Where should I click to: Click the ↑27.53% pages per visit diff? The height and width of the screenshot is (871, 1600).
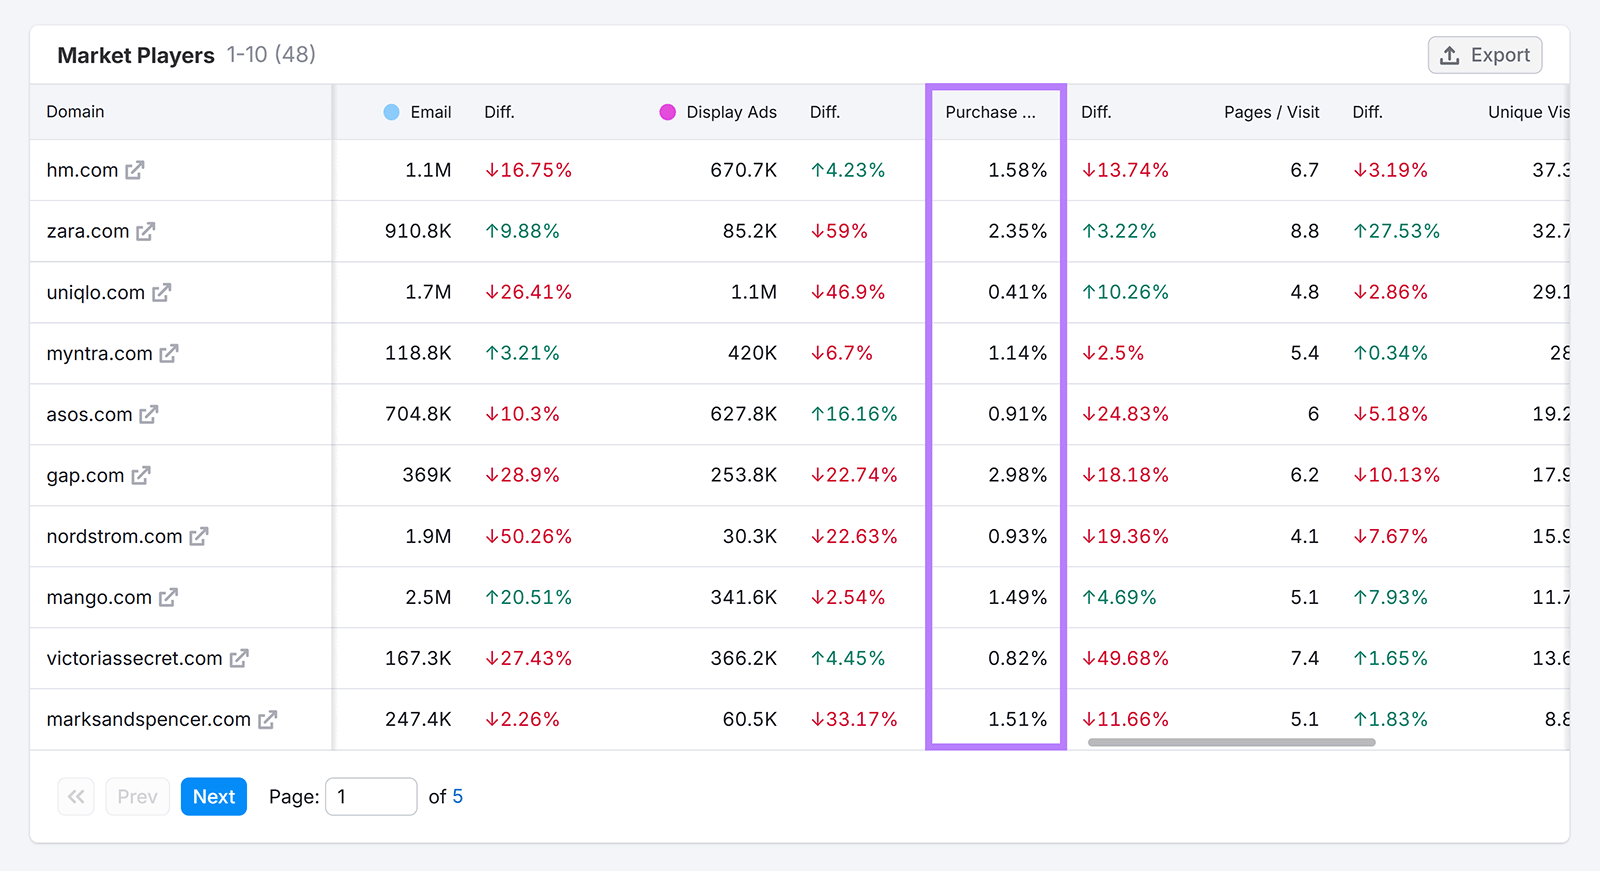tap(1396, 231)
